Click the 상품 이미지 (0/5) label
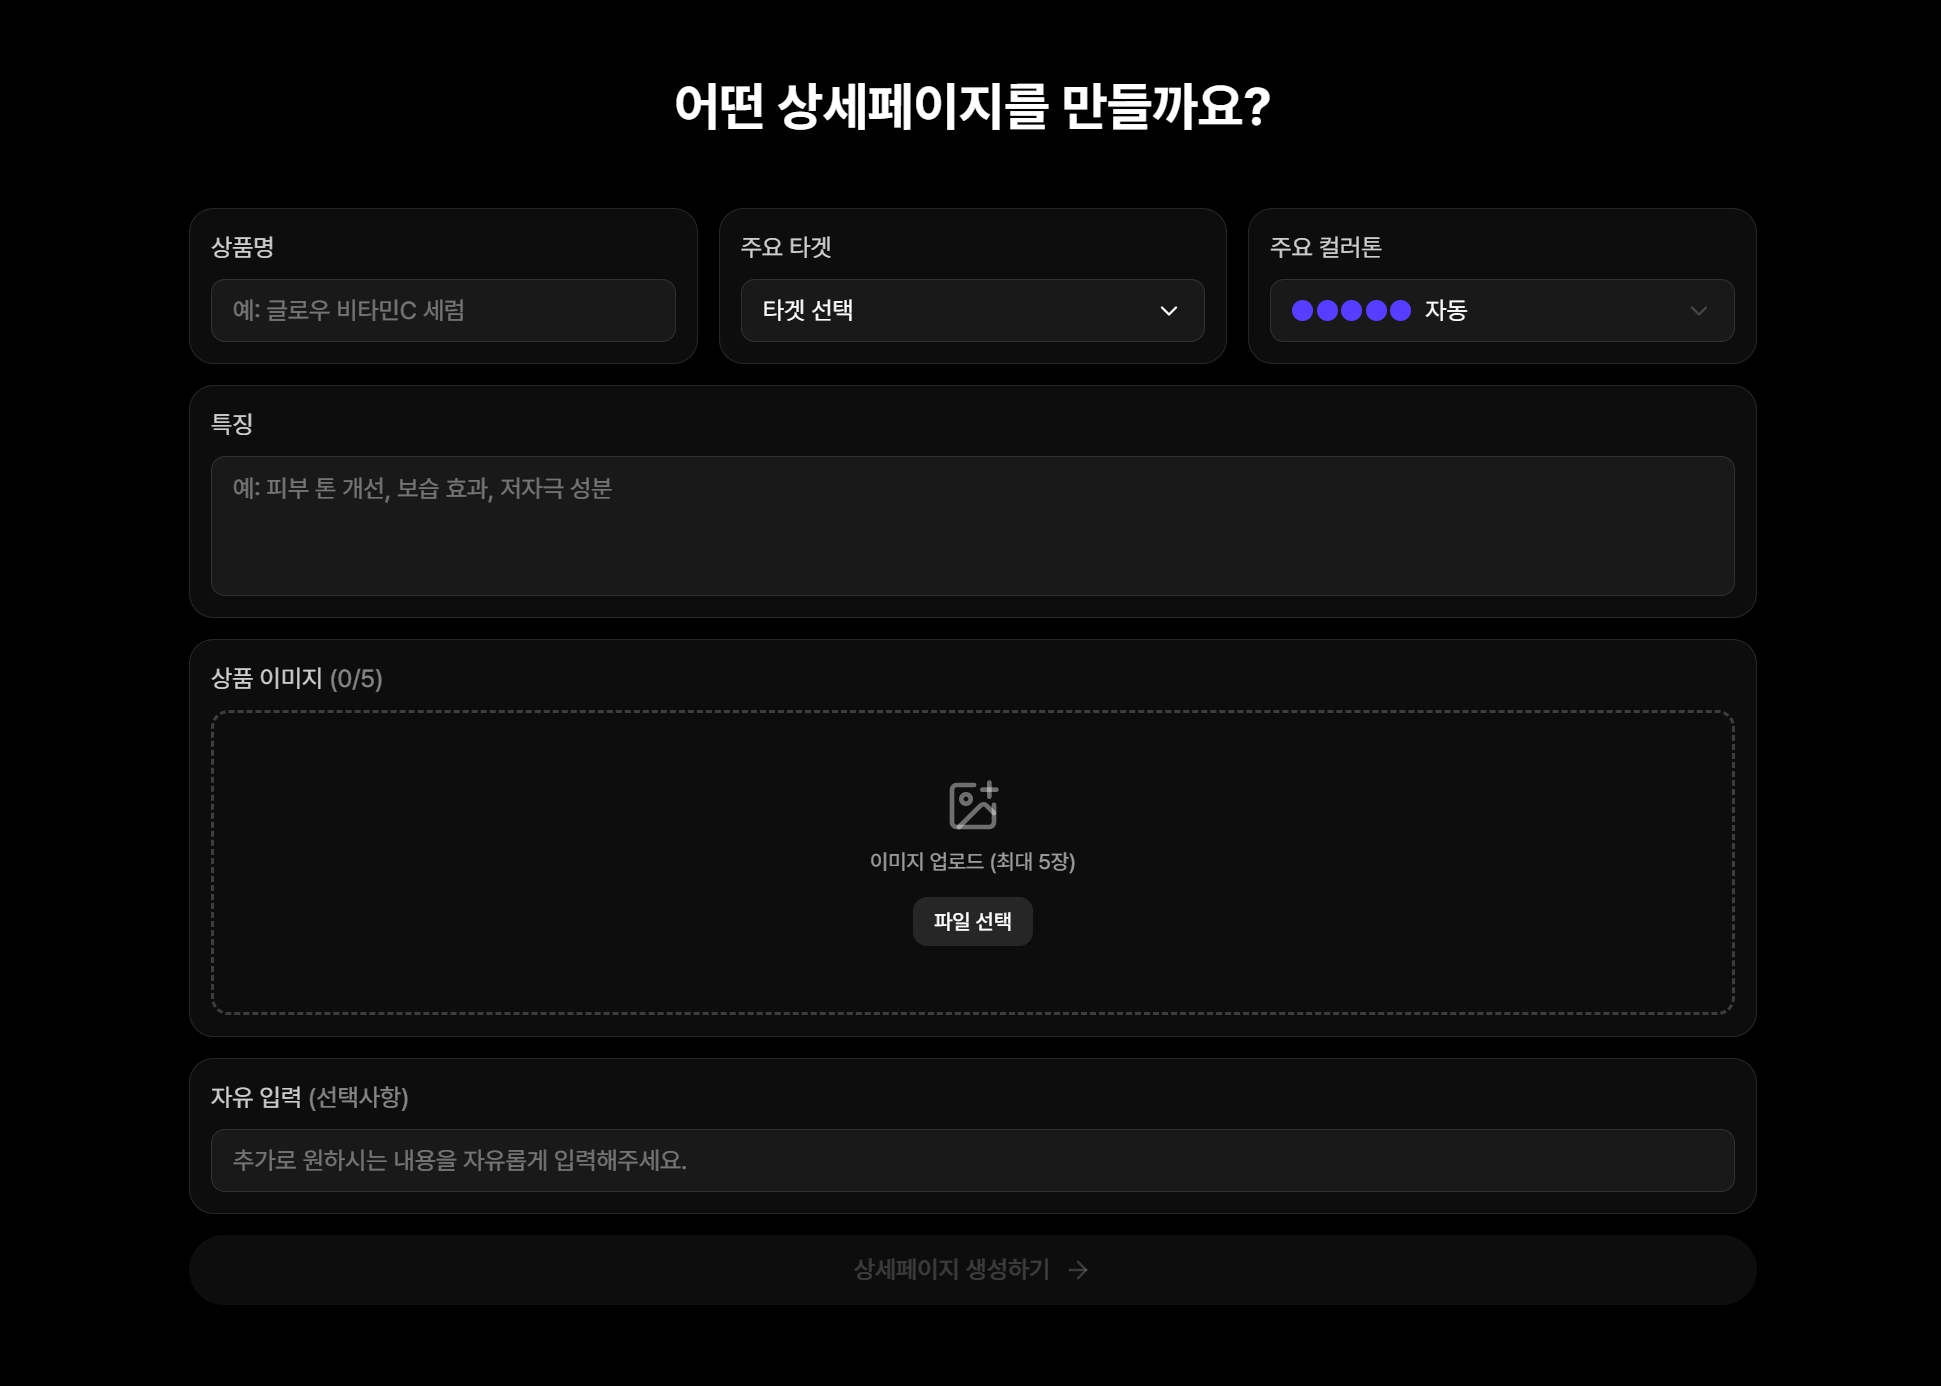1941x1386 pixels. [x=296, y=679]
